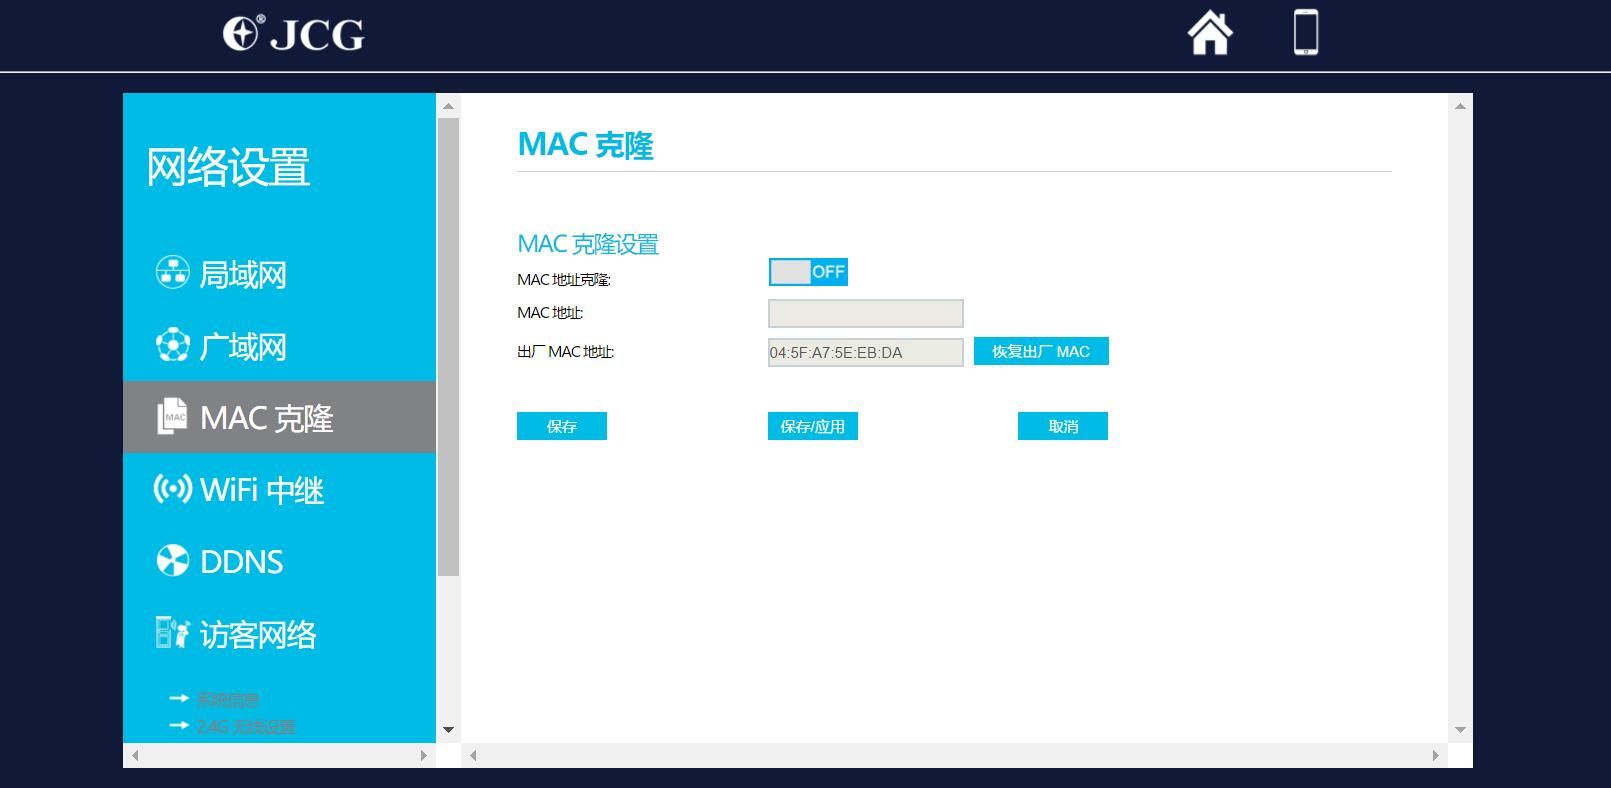Click the MAC 克隆 document icon

point(172,417)
